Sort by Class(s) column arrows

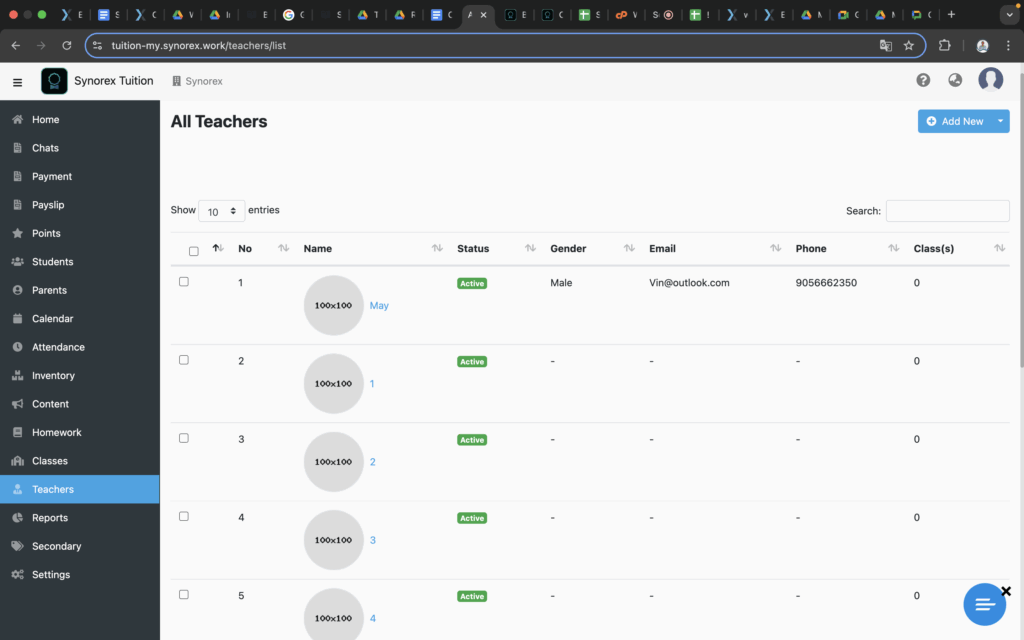coord(999,248)
